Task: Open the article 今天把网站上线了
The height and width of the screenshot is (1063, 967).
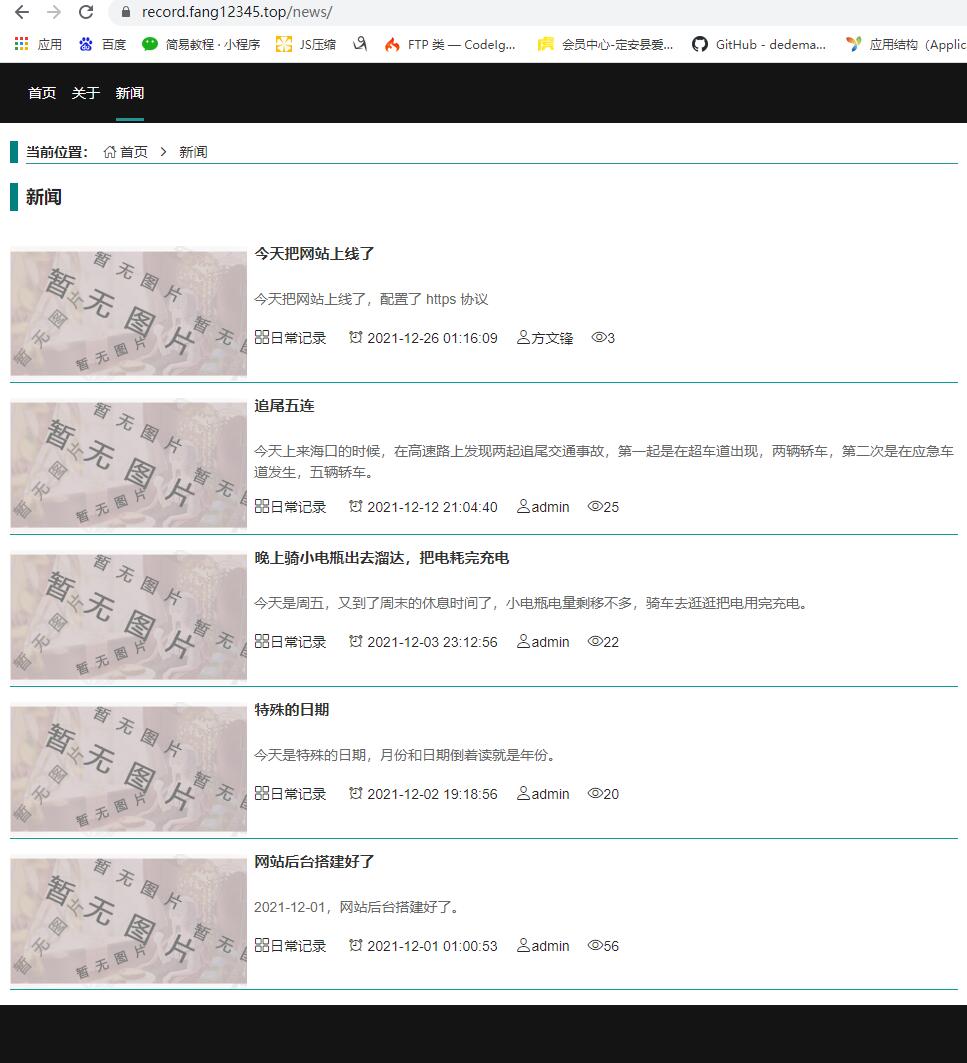Action: click(314, 254)
